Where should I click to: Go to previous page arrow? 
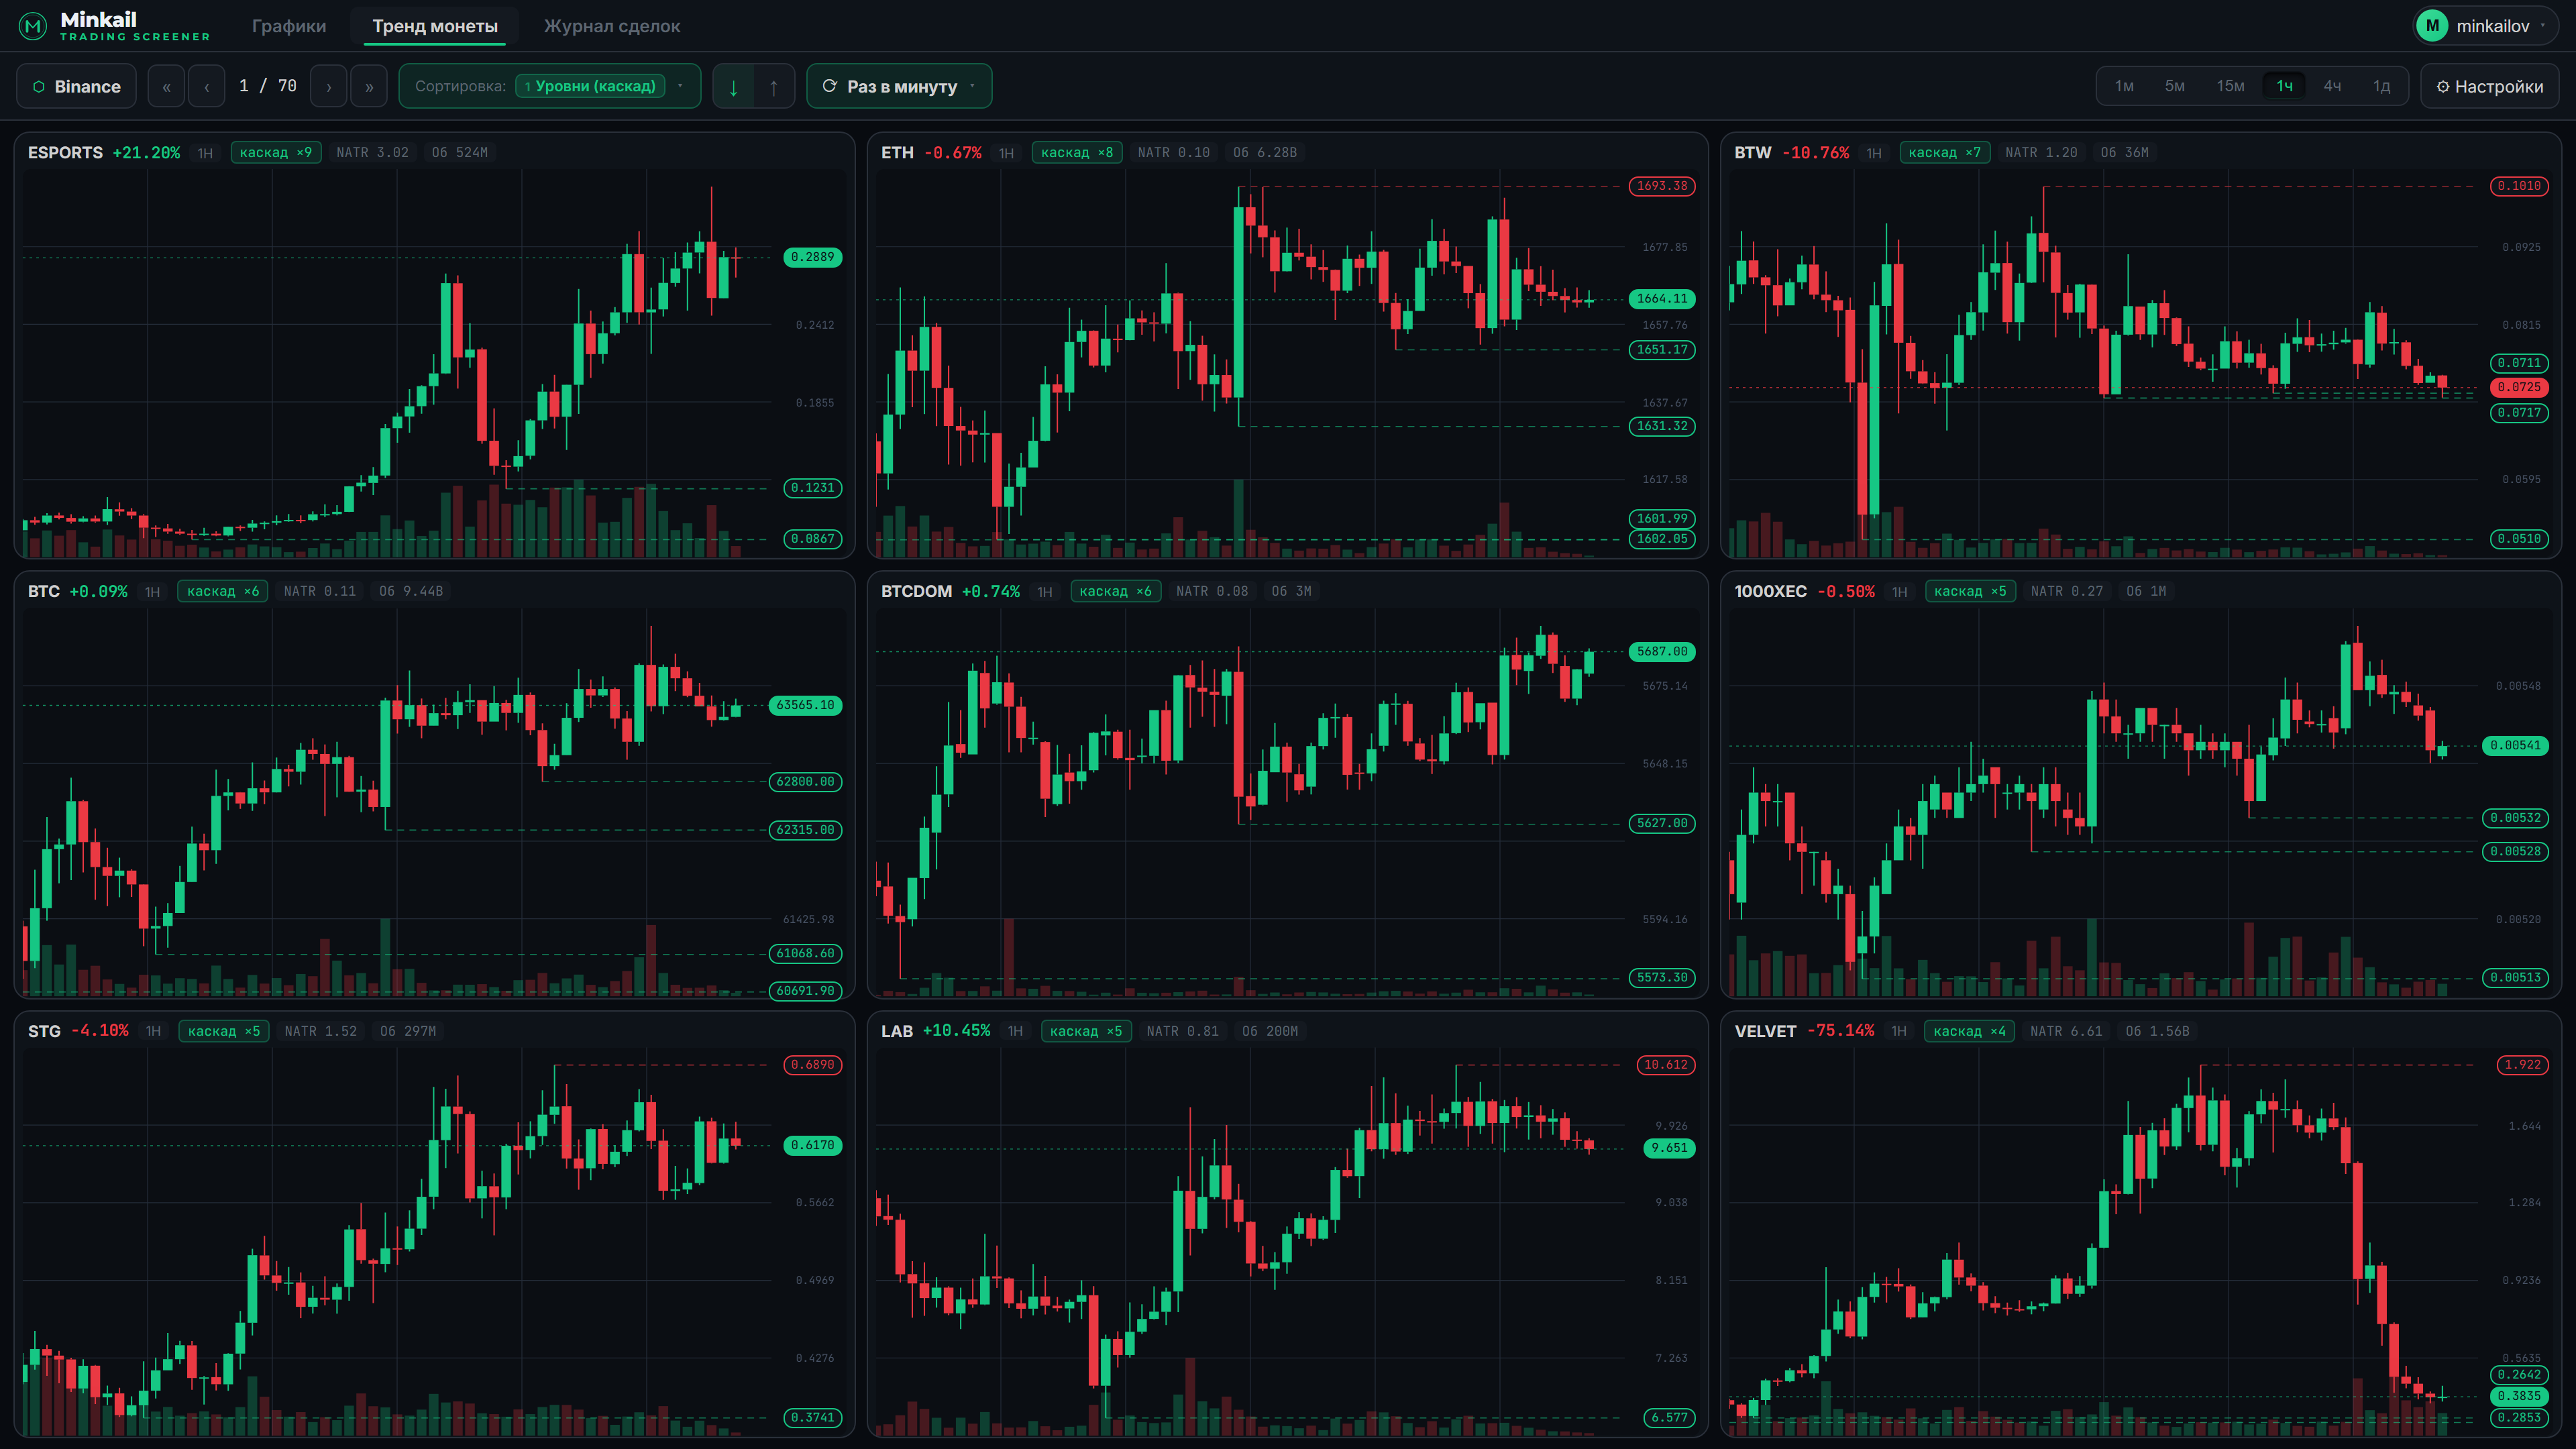(207, 86)
